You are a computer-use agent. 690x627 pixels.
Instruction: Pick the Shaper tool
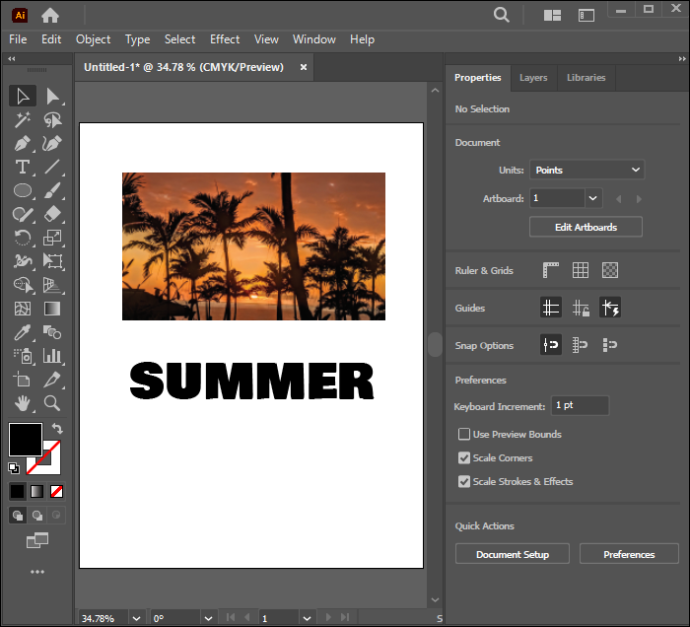22,214
